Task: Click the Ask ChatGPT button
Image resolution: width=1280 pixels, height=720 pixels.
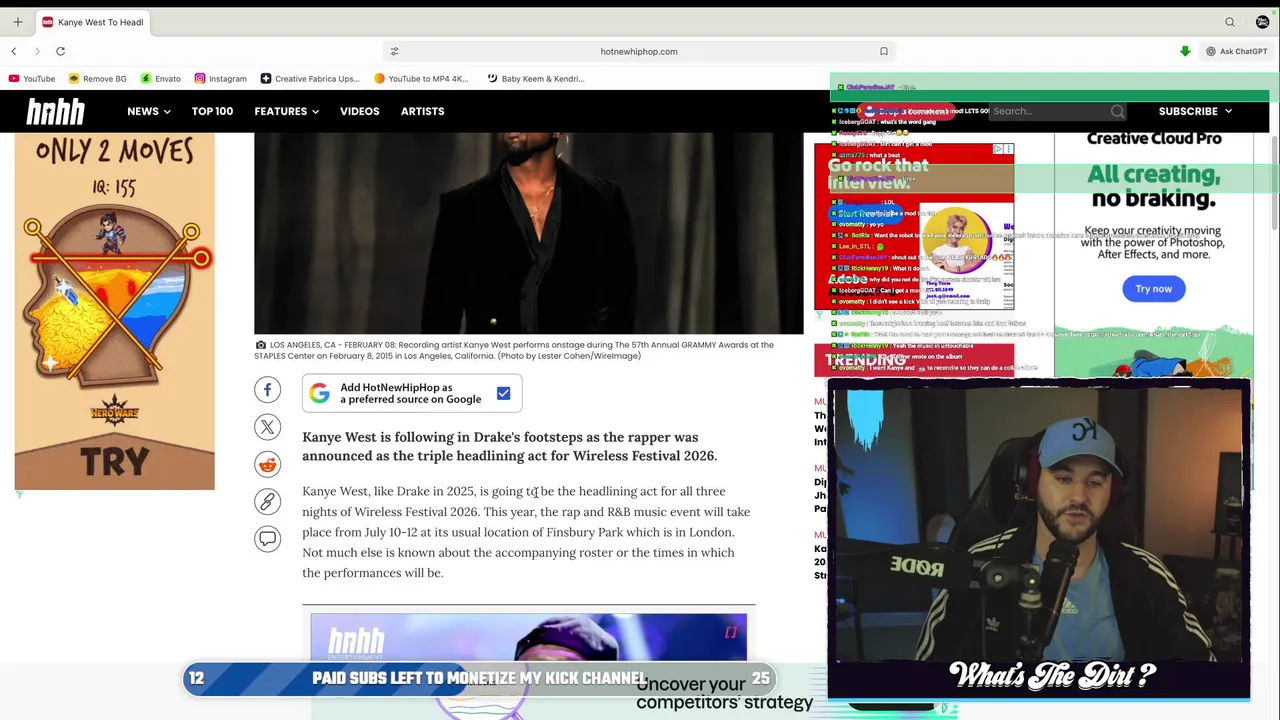Action: tap(1237, 51)
